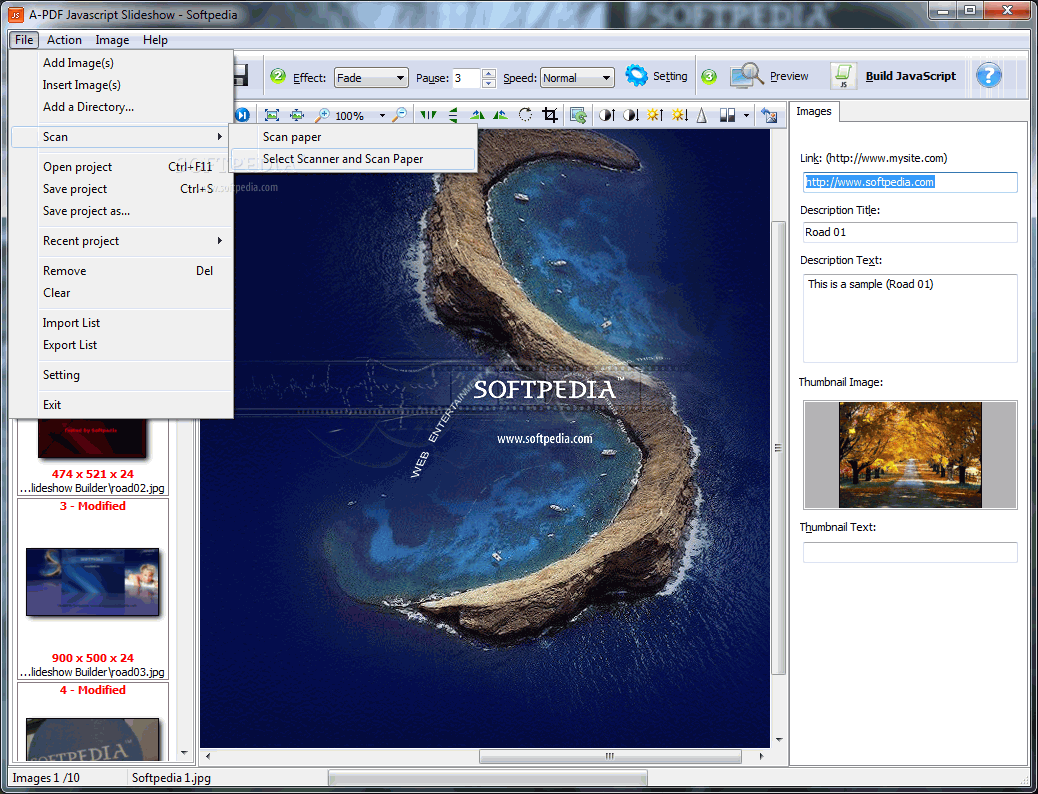
Task: Flip image horizontally with mirror icon
Action: click(428, 115)
